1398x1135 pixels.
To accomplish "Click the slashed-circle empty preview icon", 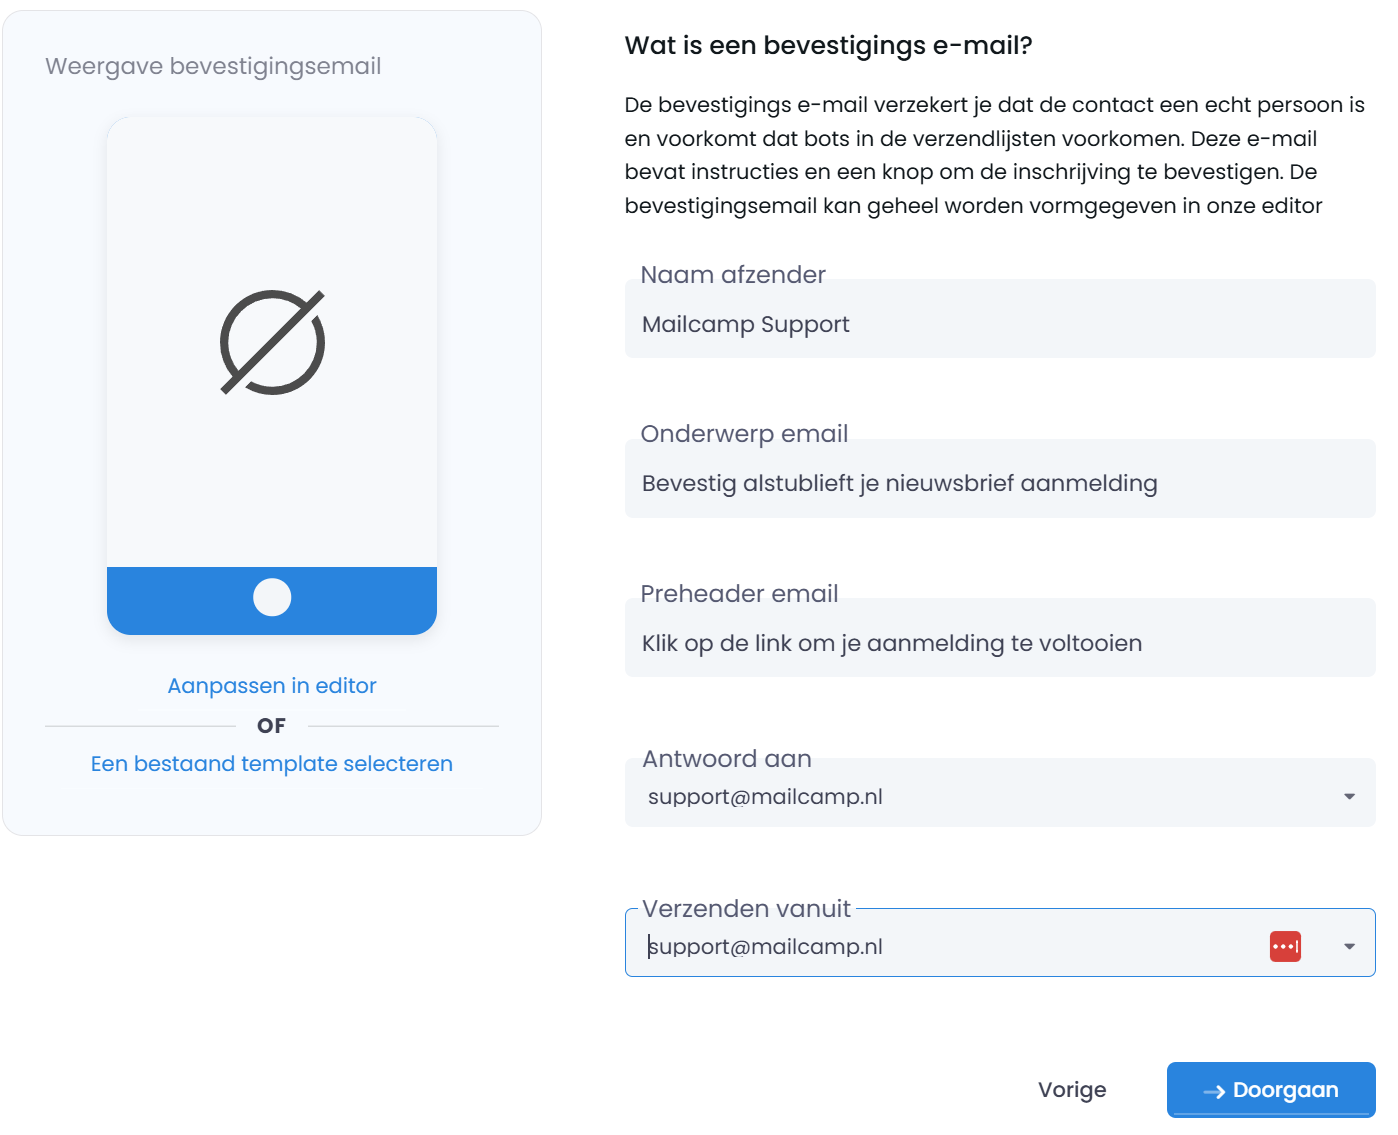I will (272, 342).
